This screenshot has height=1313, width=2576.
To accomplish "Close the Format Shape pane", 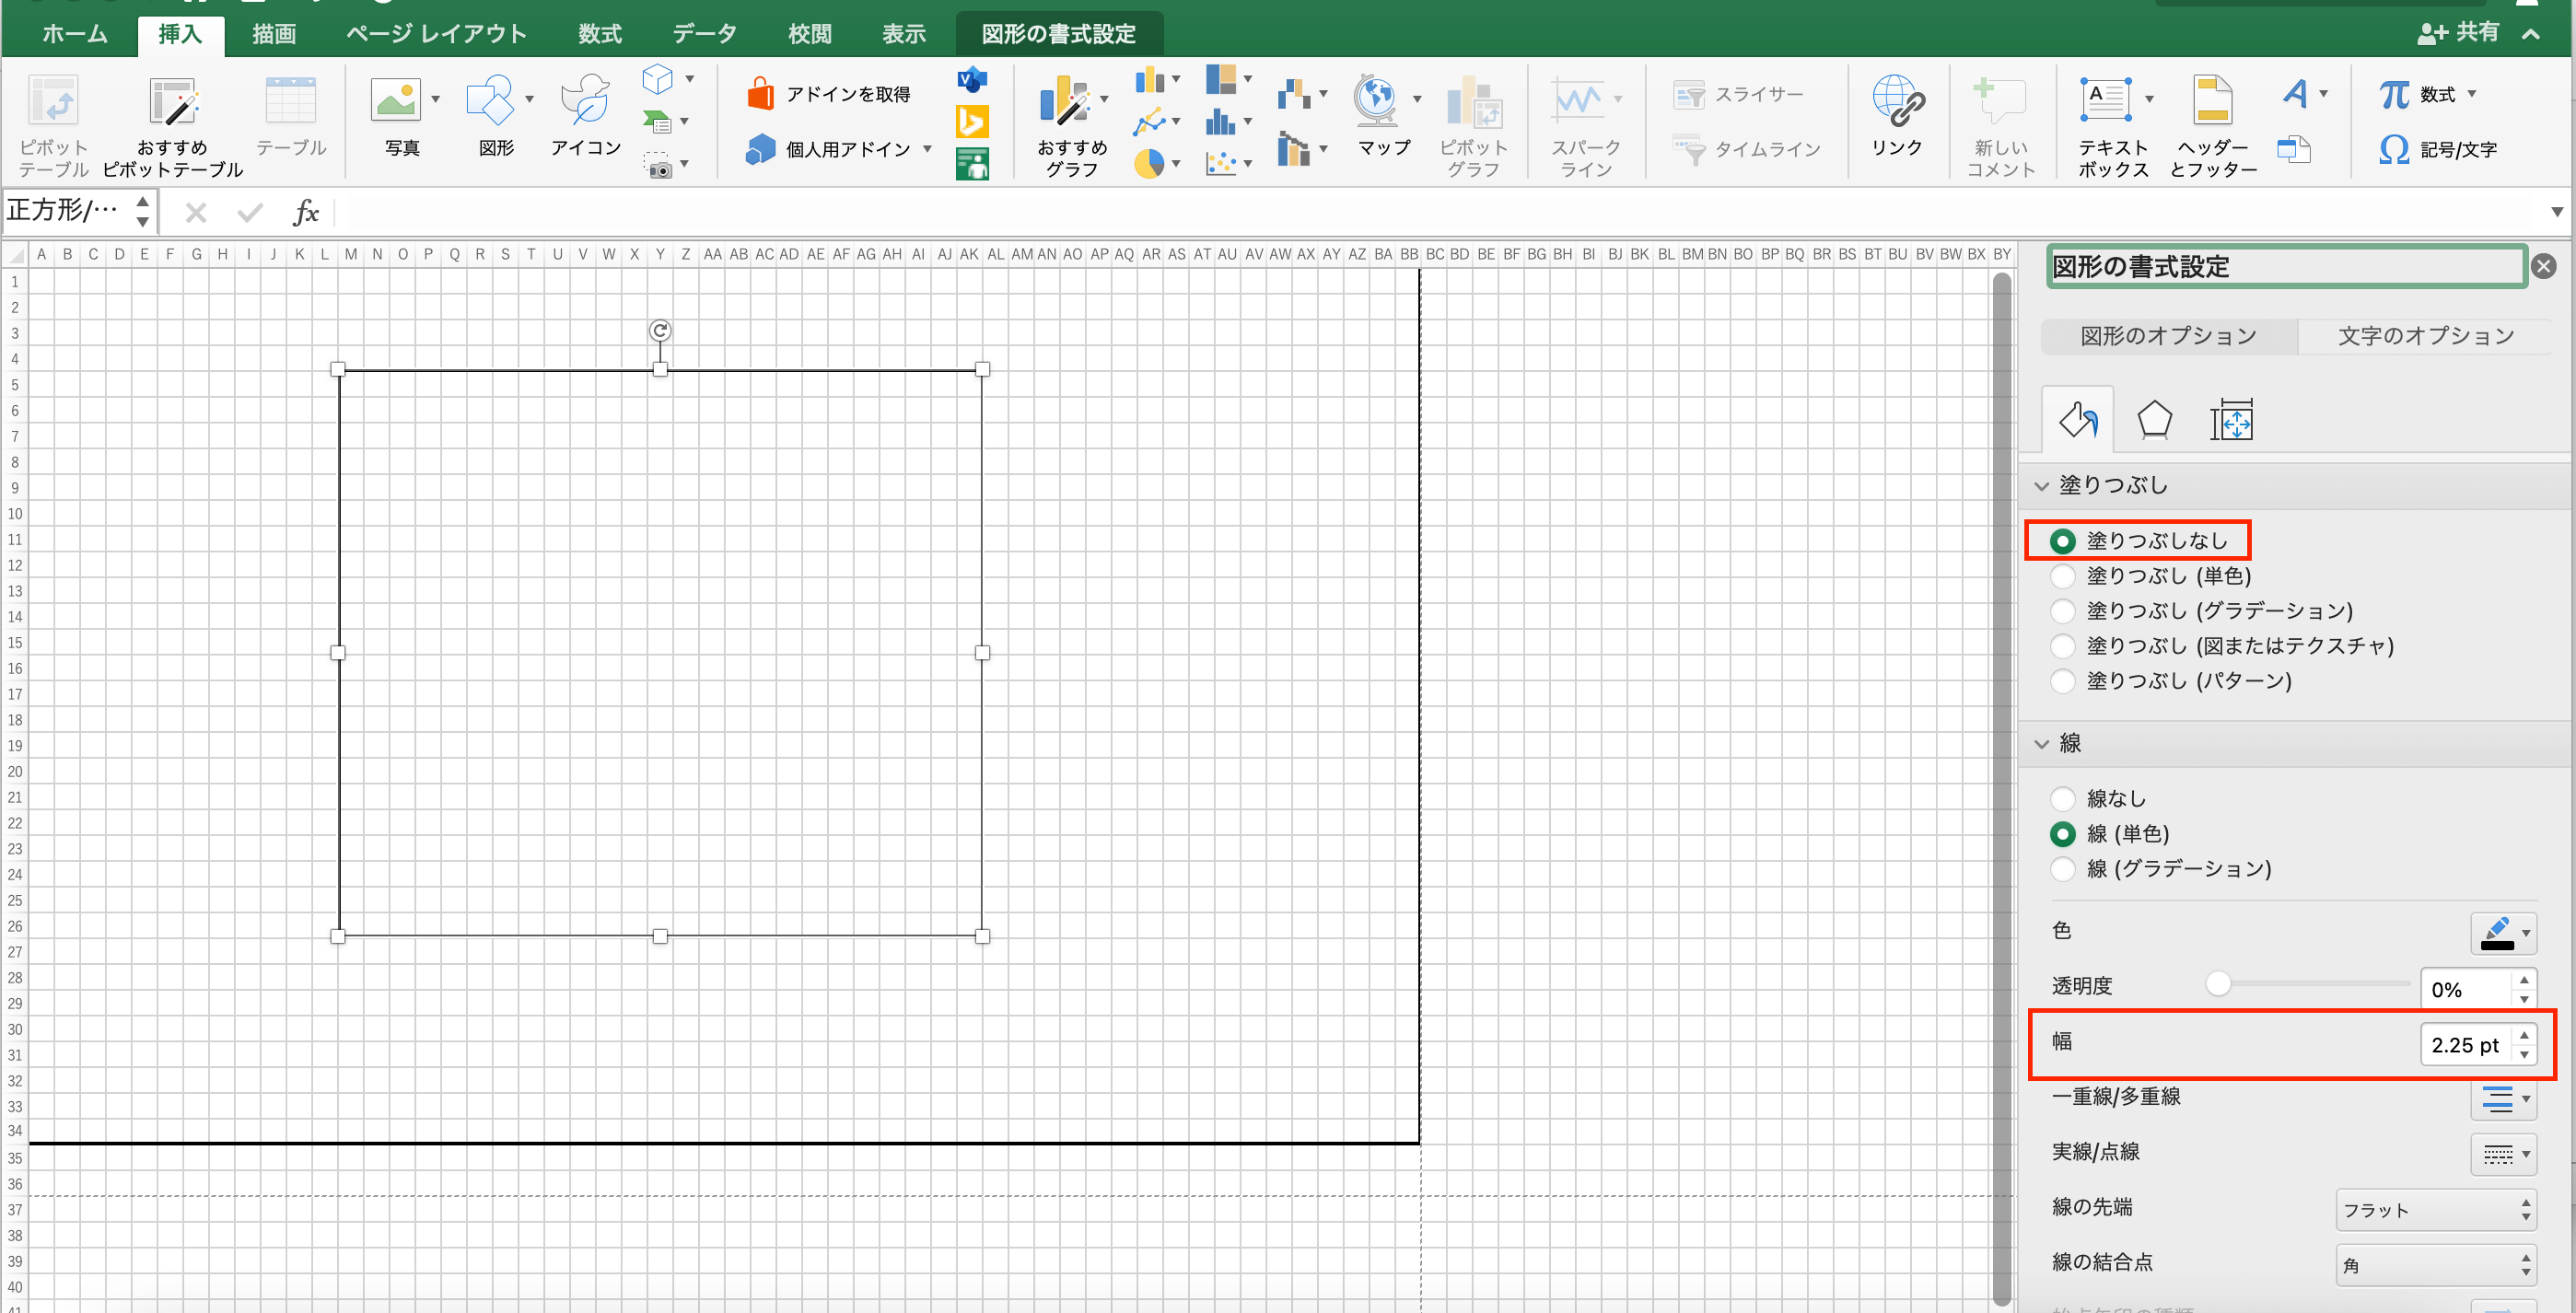I will click(2544, 266).
